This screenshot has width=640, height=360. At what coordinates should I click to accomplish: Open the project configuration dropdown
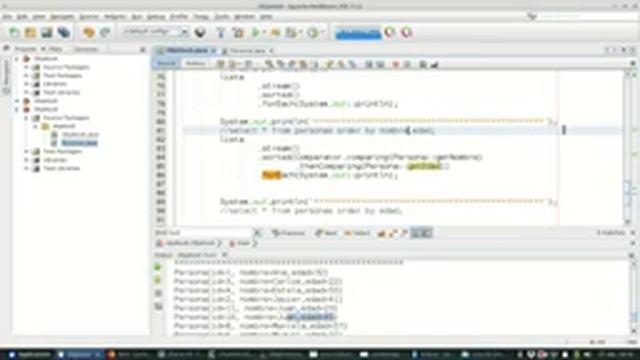click(156, 32)
